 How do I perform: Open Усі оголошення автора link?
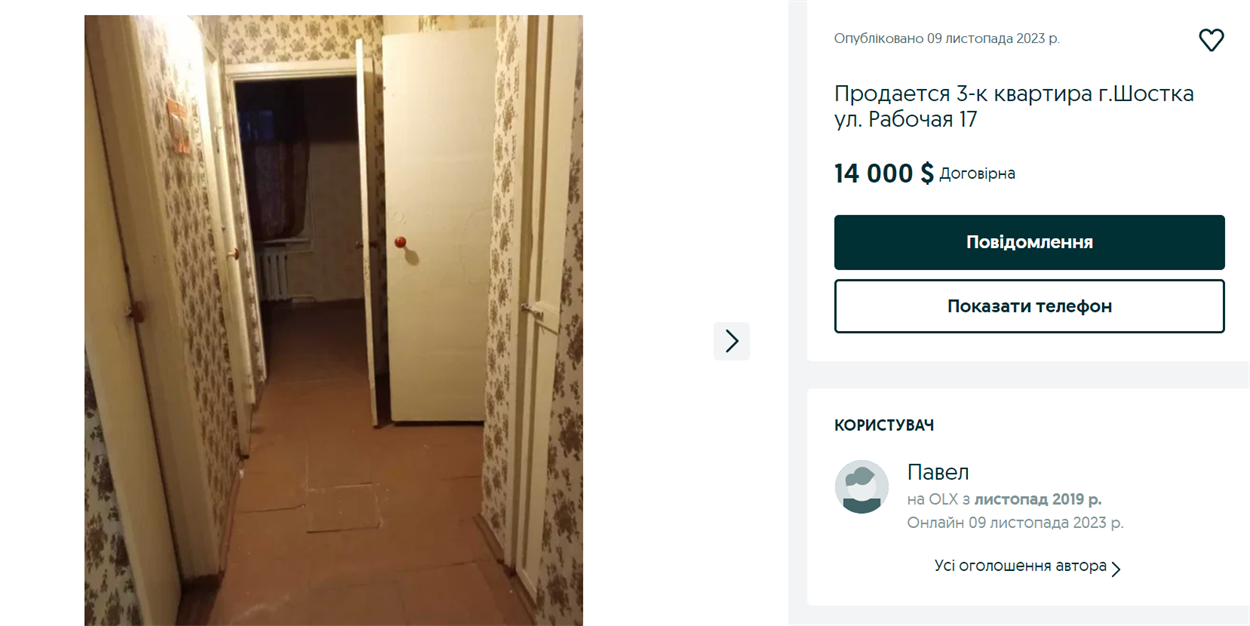coord(1020,566)
